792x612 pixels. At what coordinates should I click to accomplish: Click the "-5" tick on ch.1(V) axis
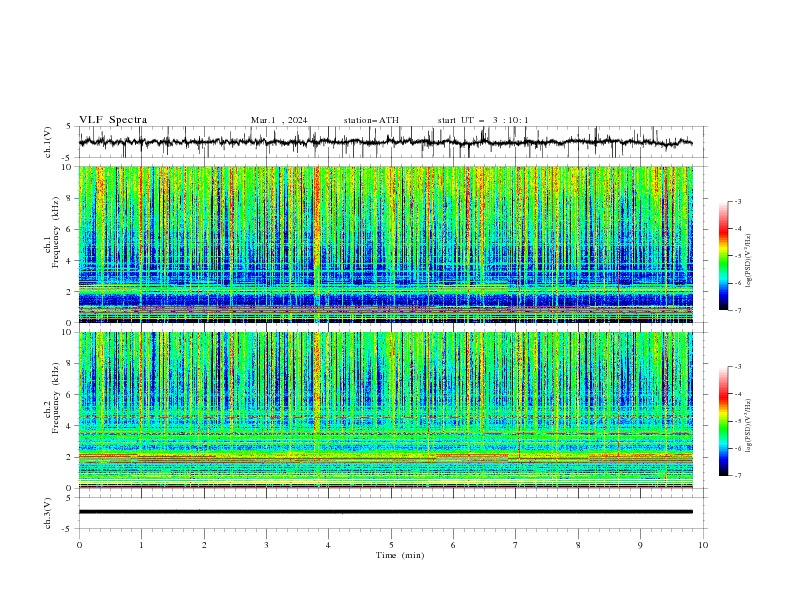67,158
